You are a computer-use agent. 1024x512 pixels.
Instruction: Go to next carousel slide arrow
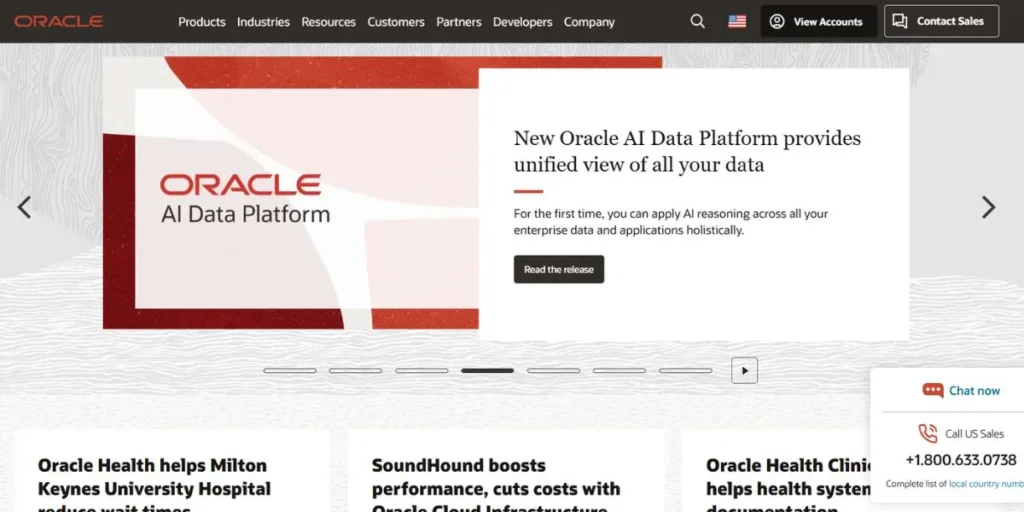coord(989,207)
